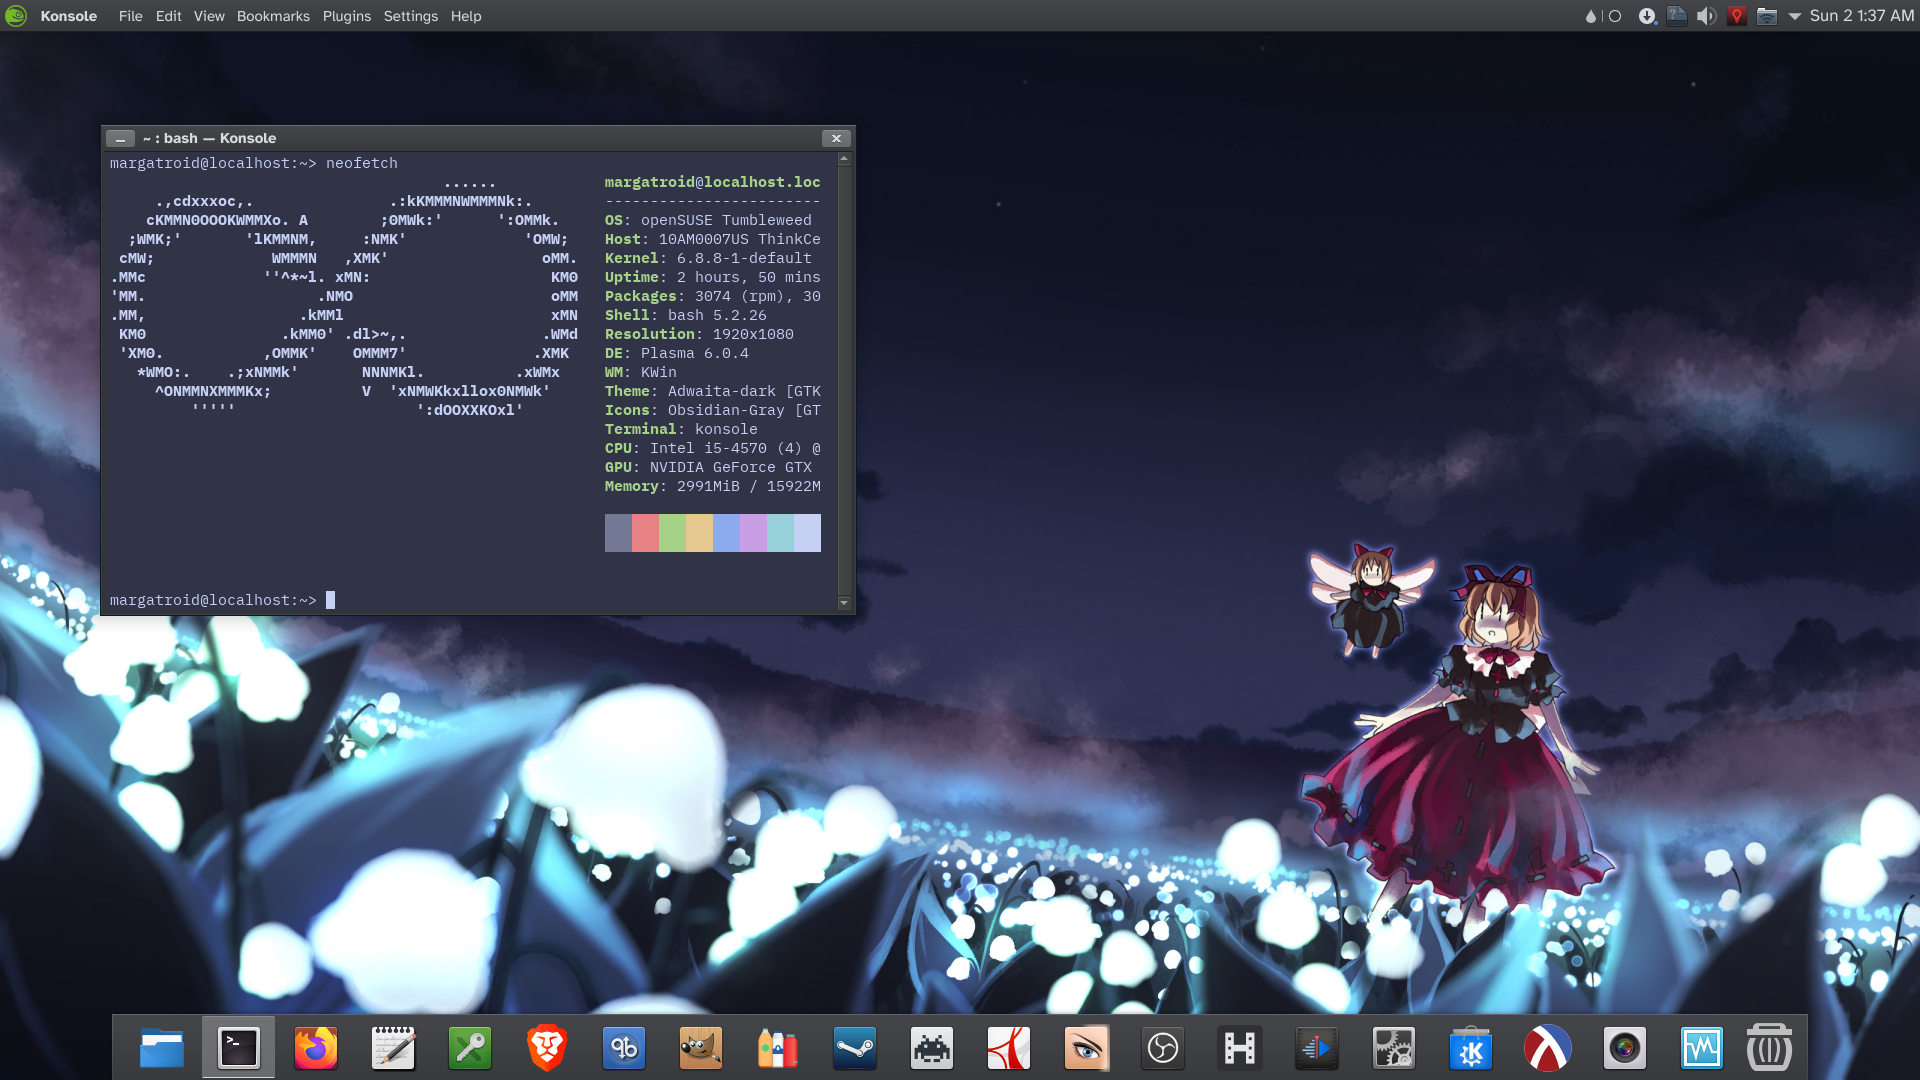This screenshot has width=1920, height=1080.
Task: Open the system monitor waveform icon
Action: [x=1702, y=1048]
